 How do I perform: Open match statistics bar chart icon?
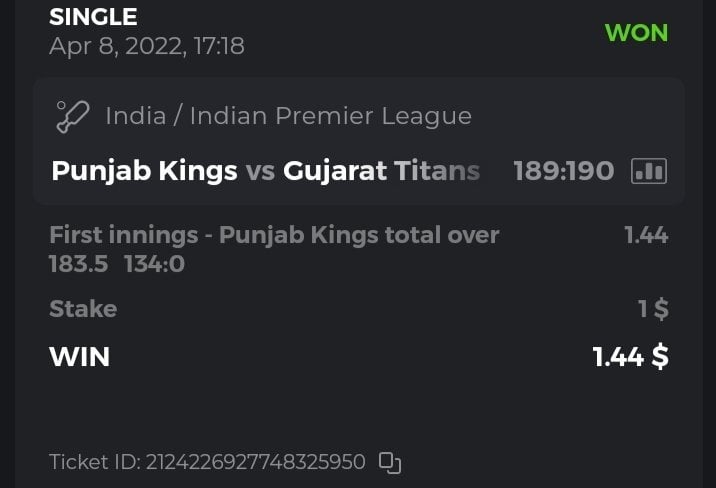pos(649,171)
